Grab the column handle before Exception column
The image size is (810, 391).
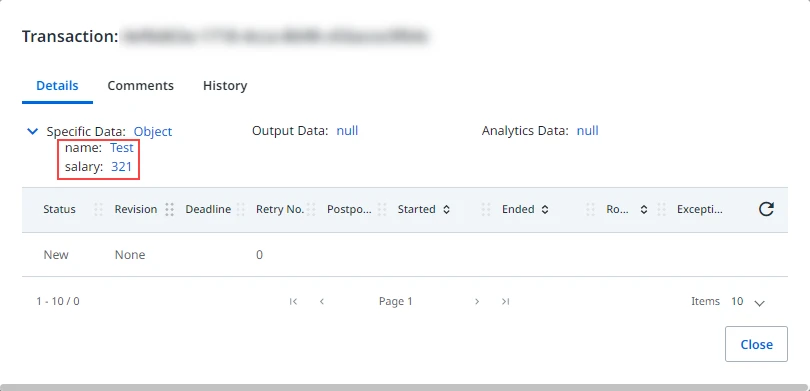(661, 209)
